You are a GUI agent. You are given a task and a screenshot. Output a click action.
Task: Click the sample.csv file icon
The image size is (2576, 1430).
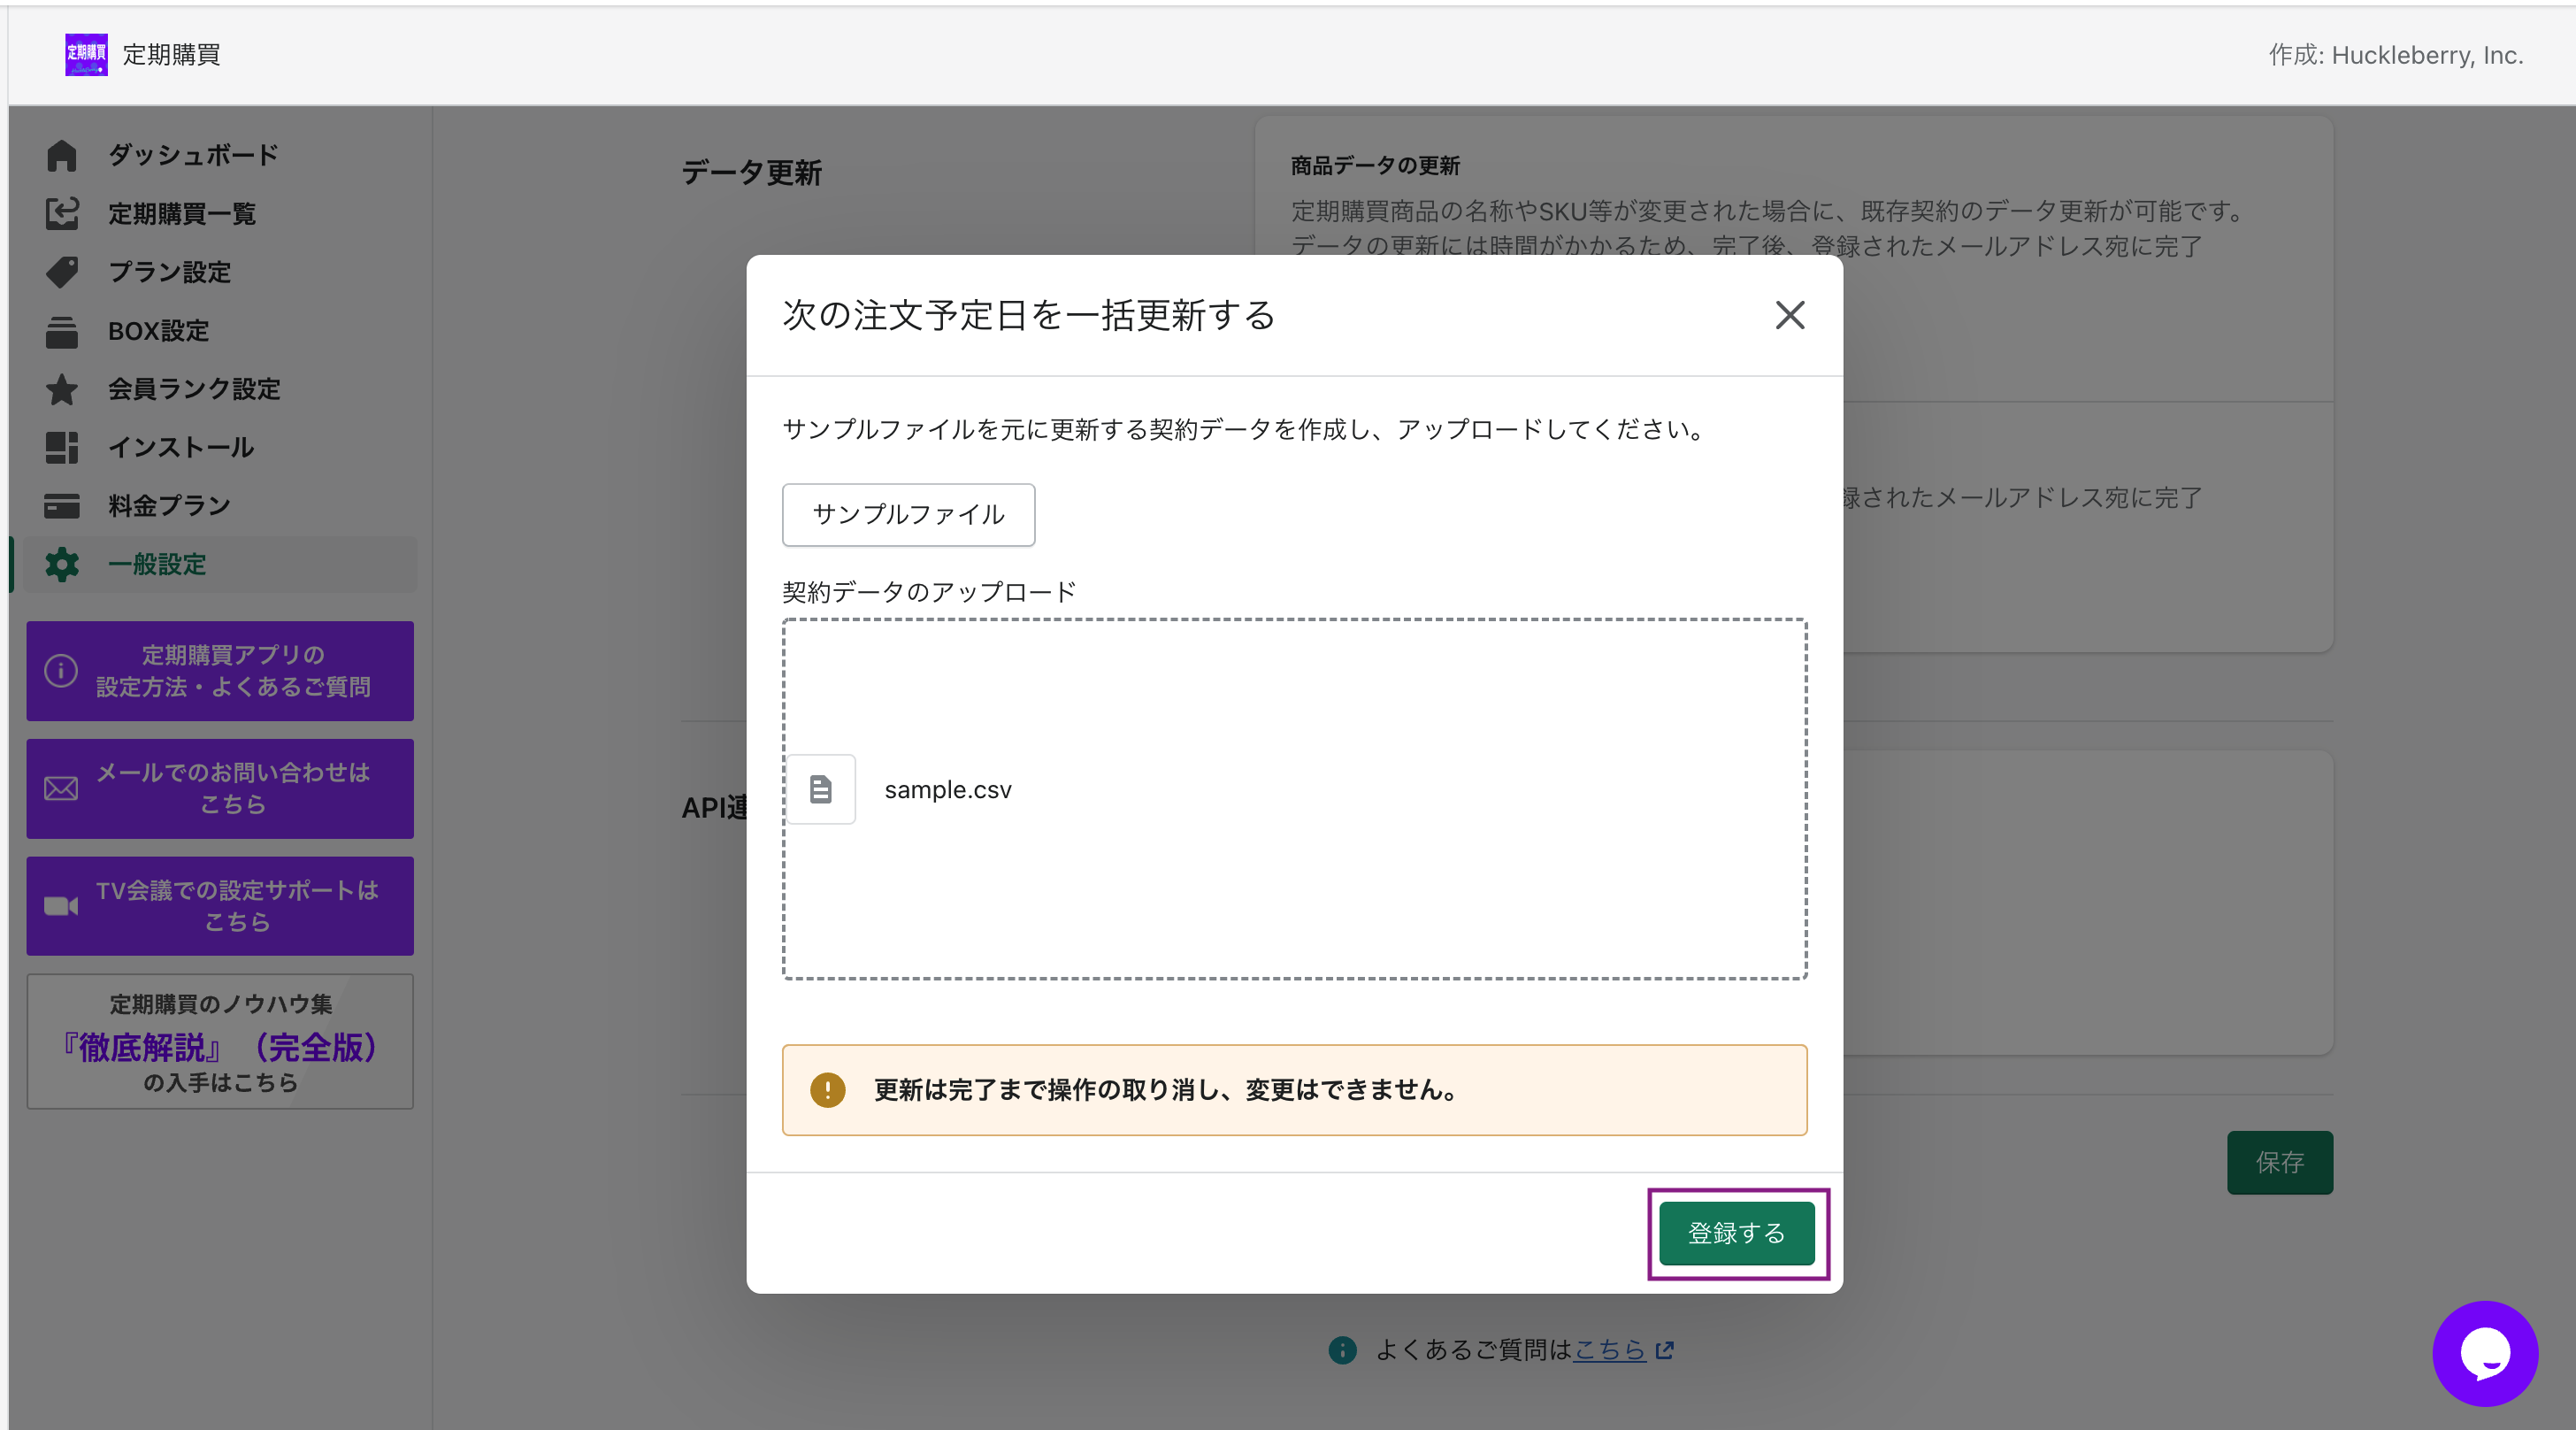click(820, 789)
